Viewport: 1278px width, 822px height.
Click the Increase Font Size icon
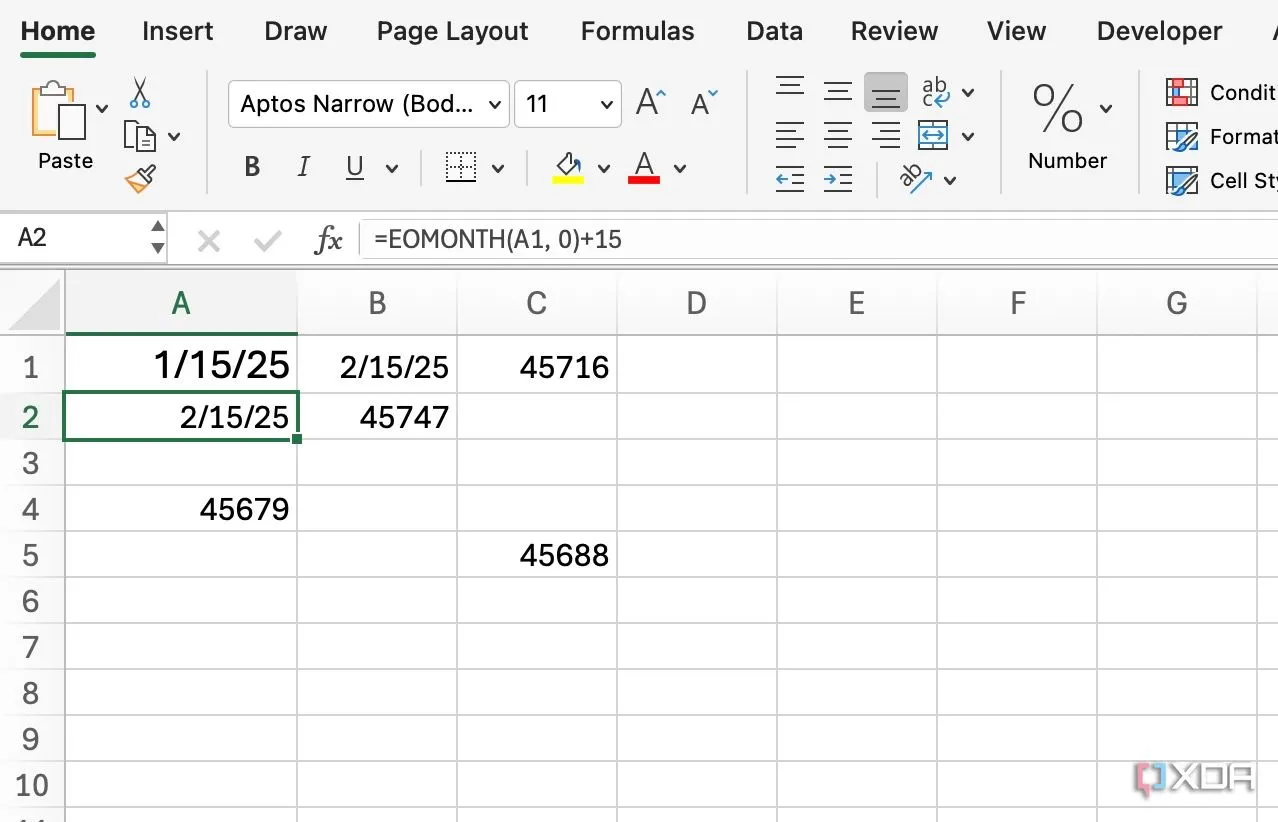pyautogui.click(x=651, y=103)
